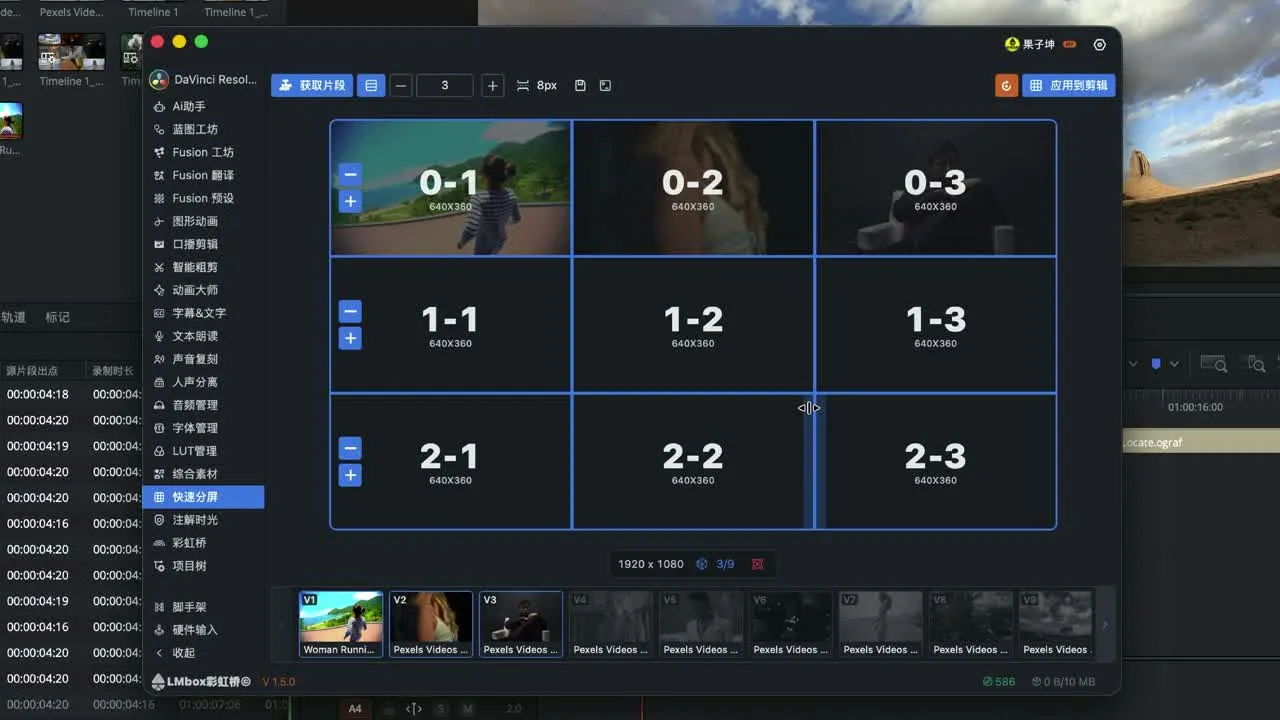The height and width of the screenshot is (720, 1280).
Task: Add a column to row 1
Action: pyautogui.click(x=350, y=338)
